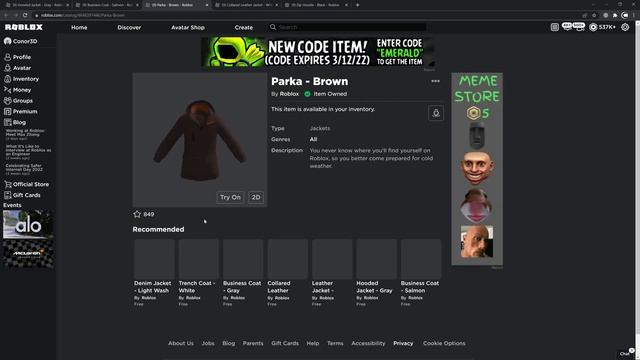Click the brown parka preview image
Screen dimensions: 640x360
[200, 140]
